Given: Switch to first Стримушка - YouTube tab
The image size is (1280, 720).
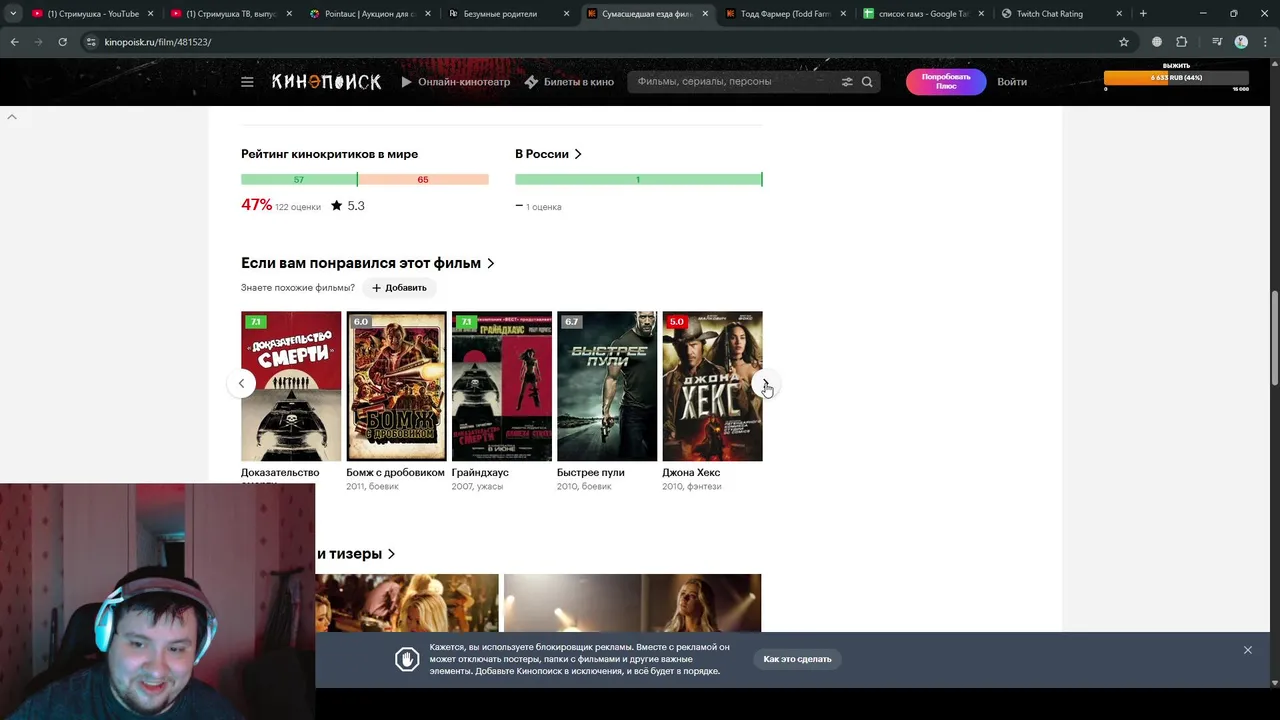Looking at the screenshot, I should click(93, 14).
